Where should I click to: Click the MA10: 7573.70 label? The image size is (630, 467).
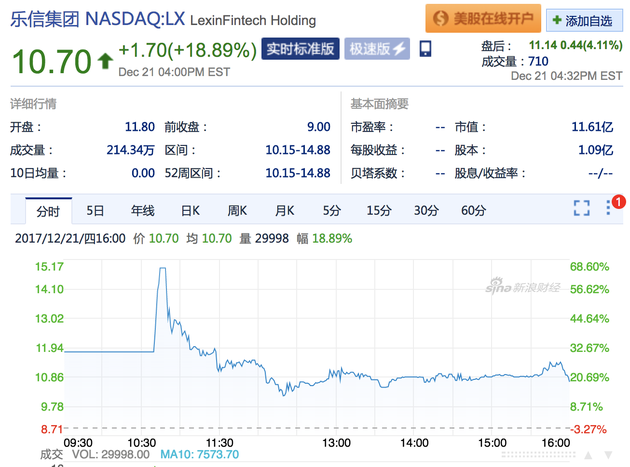point(200,455)
